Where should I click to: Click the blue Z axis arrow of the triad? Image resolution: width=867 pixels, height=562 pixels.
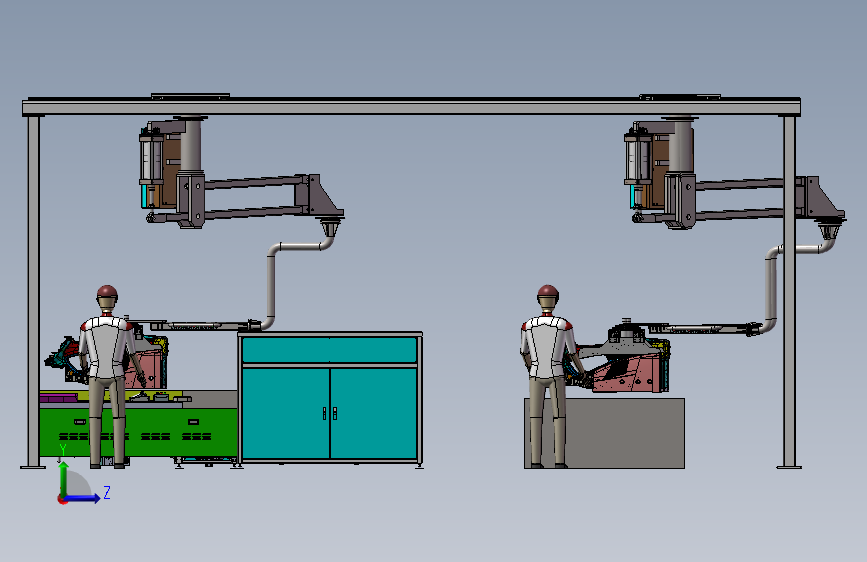[x=83, y=498]
